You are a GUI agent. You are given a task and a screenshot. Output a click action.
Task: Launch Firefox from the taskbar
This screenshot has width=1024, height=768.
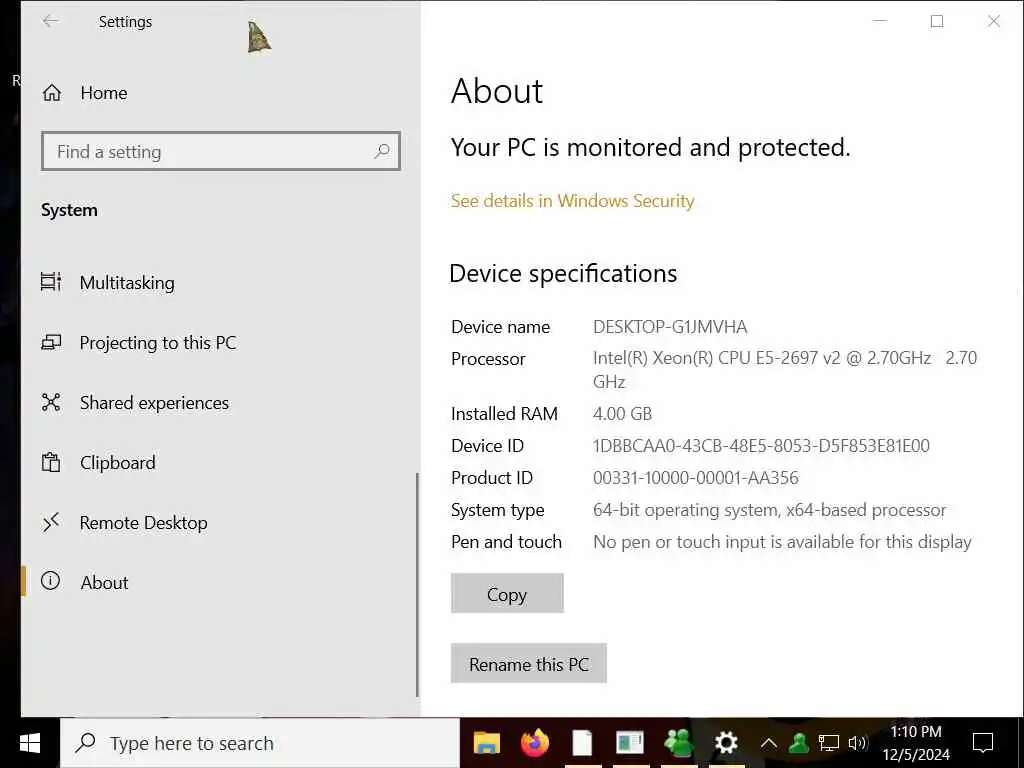[535, 743]
